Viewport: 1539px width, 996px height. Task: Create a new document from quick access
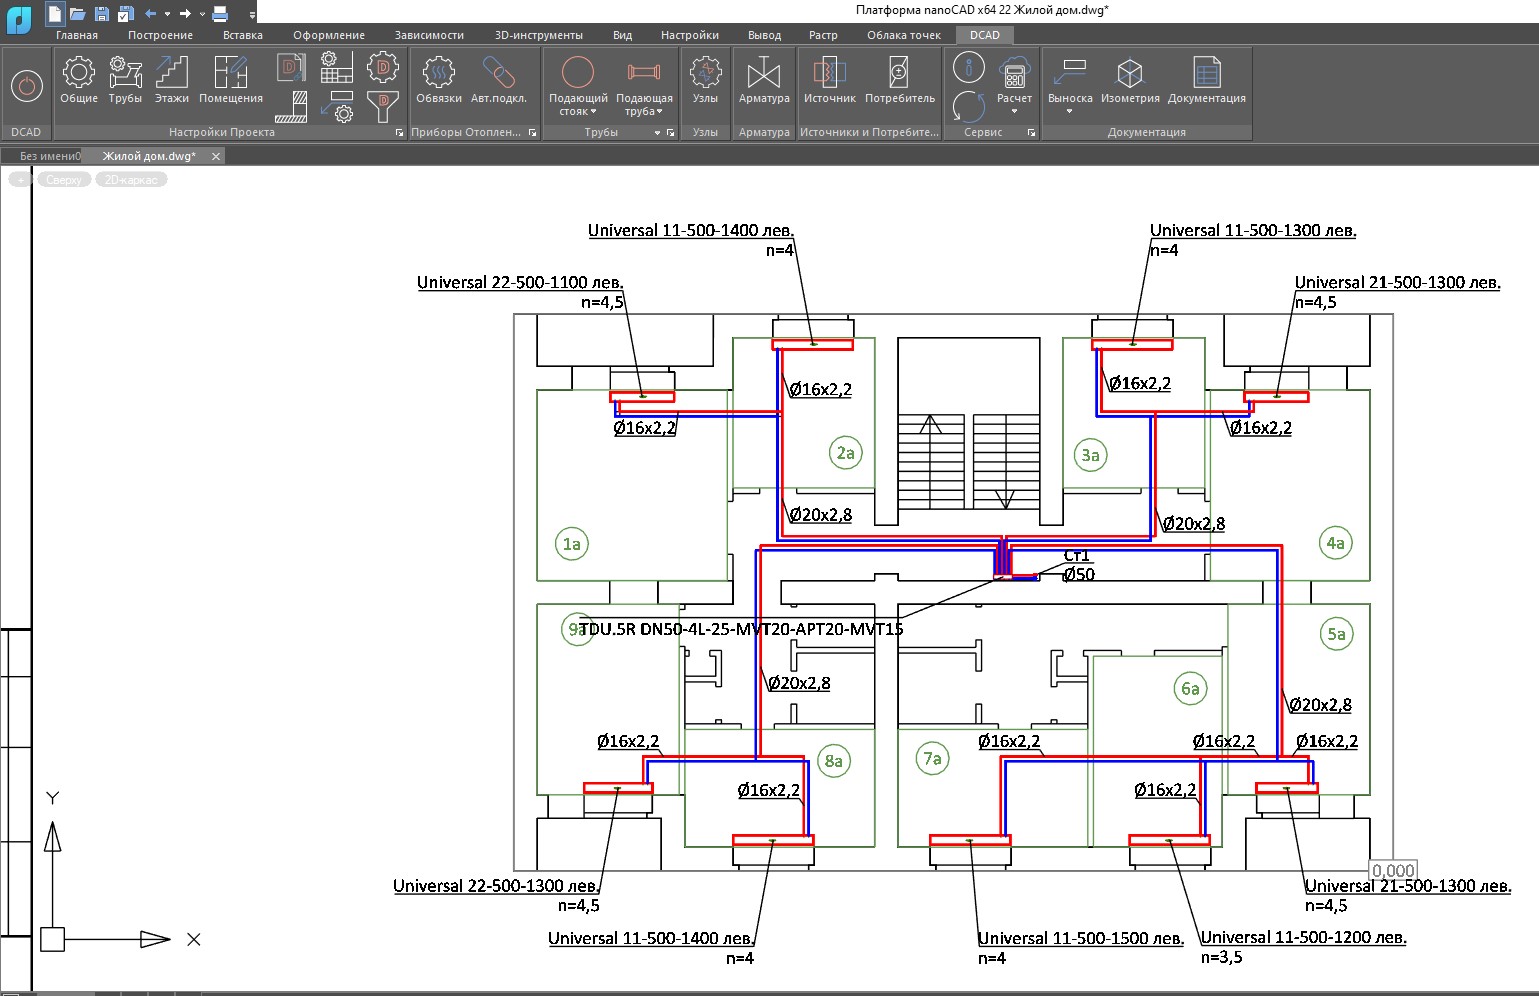[54, 13]
